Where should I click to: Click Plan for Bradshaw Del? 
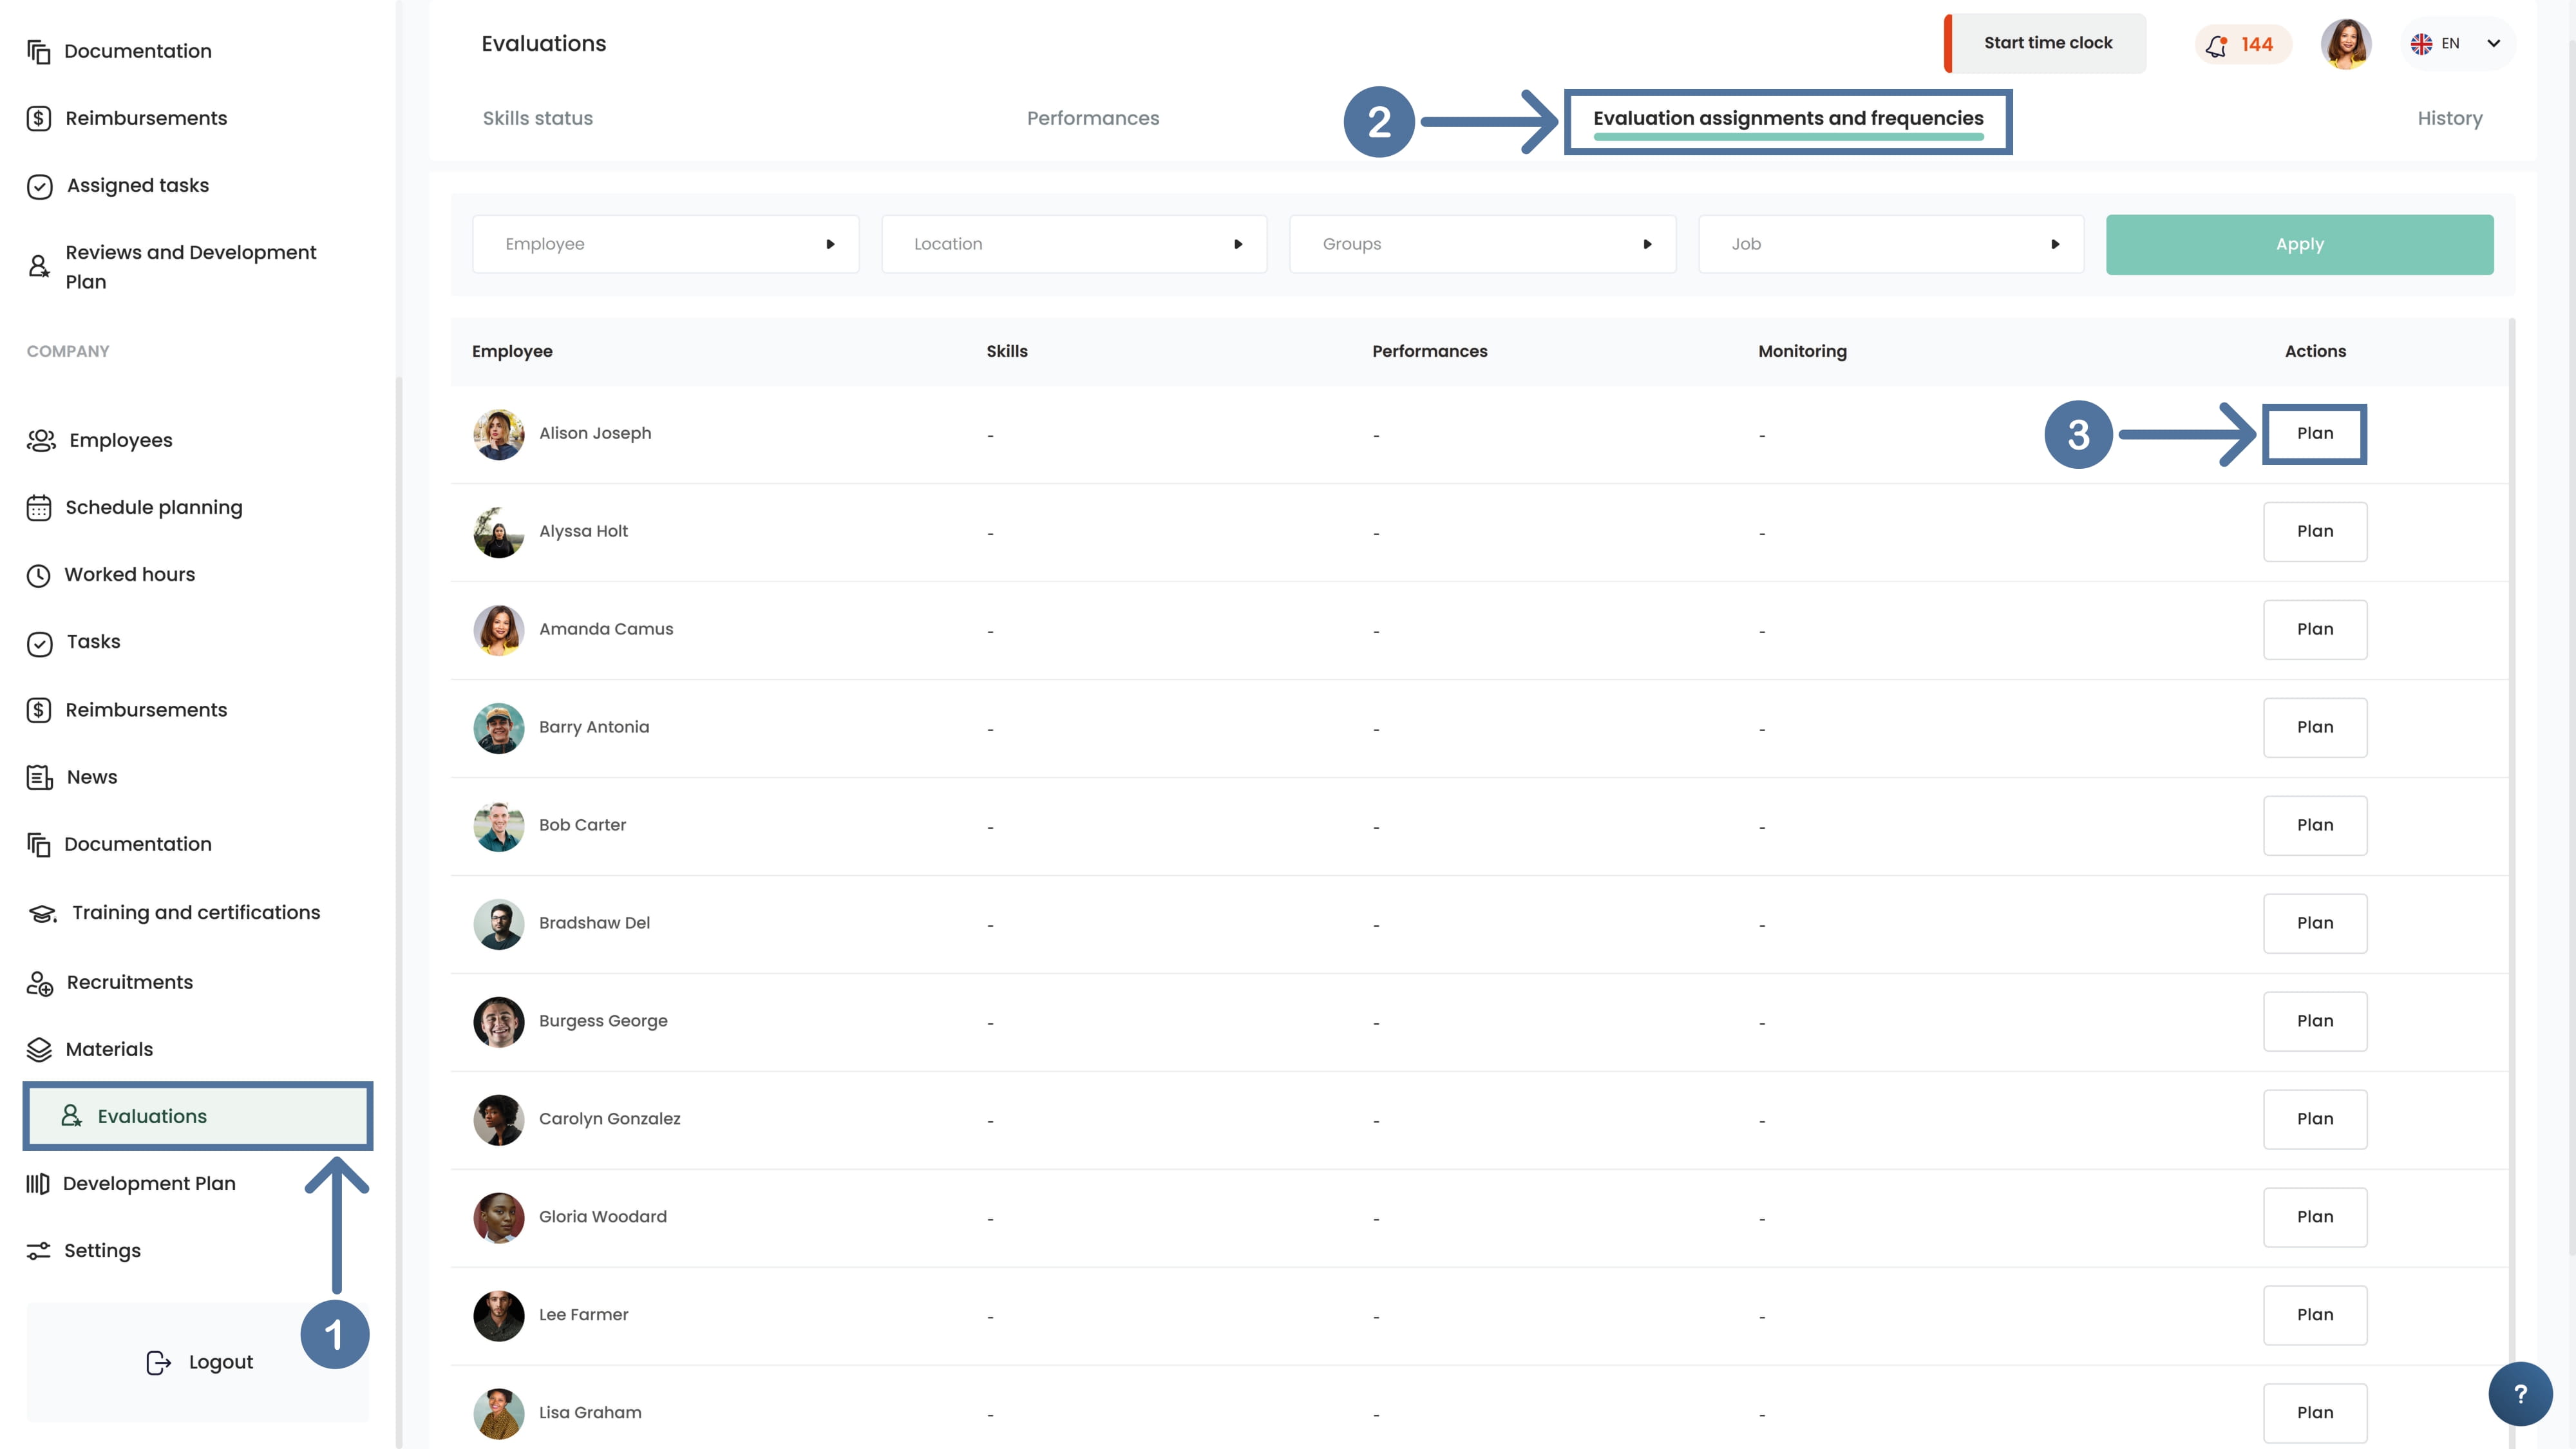[x=2314, y=924]
